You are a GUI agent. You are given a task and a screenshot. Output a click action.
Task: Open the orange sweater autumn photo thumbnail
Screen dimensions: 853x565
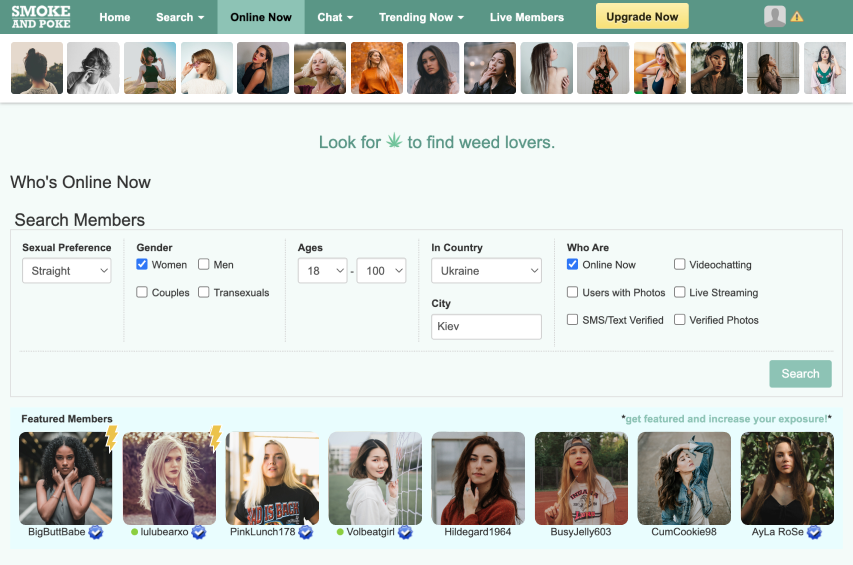point(376,68)
